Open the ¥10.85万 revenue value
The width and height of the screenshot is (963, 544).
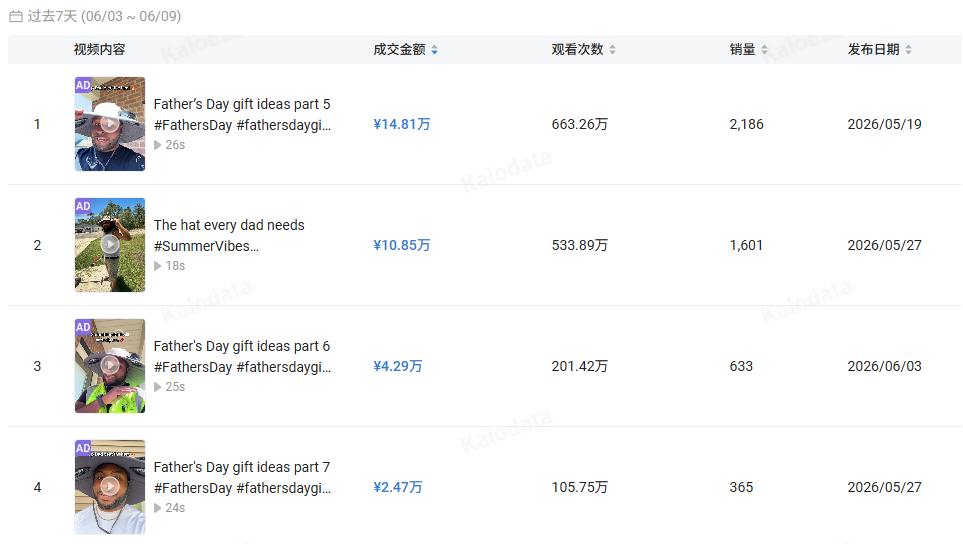tap(402, 245)
